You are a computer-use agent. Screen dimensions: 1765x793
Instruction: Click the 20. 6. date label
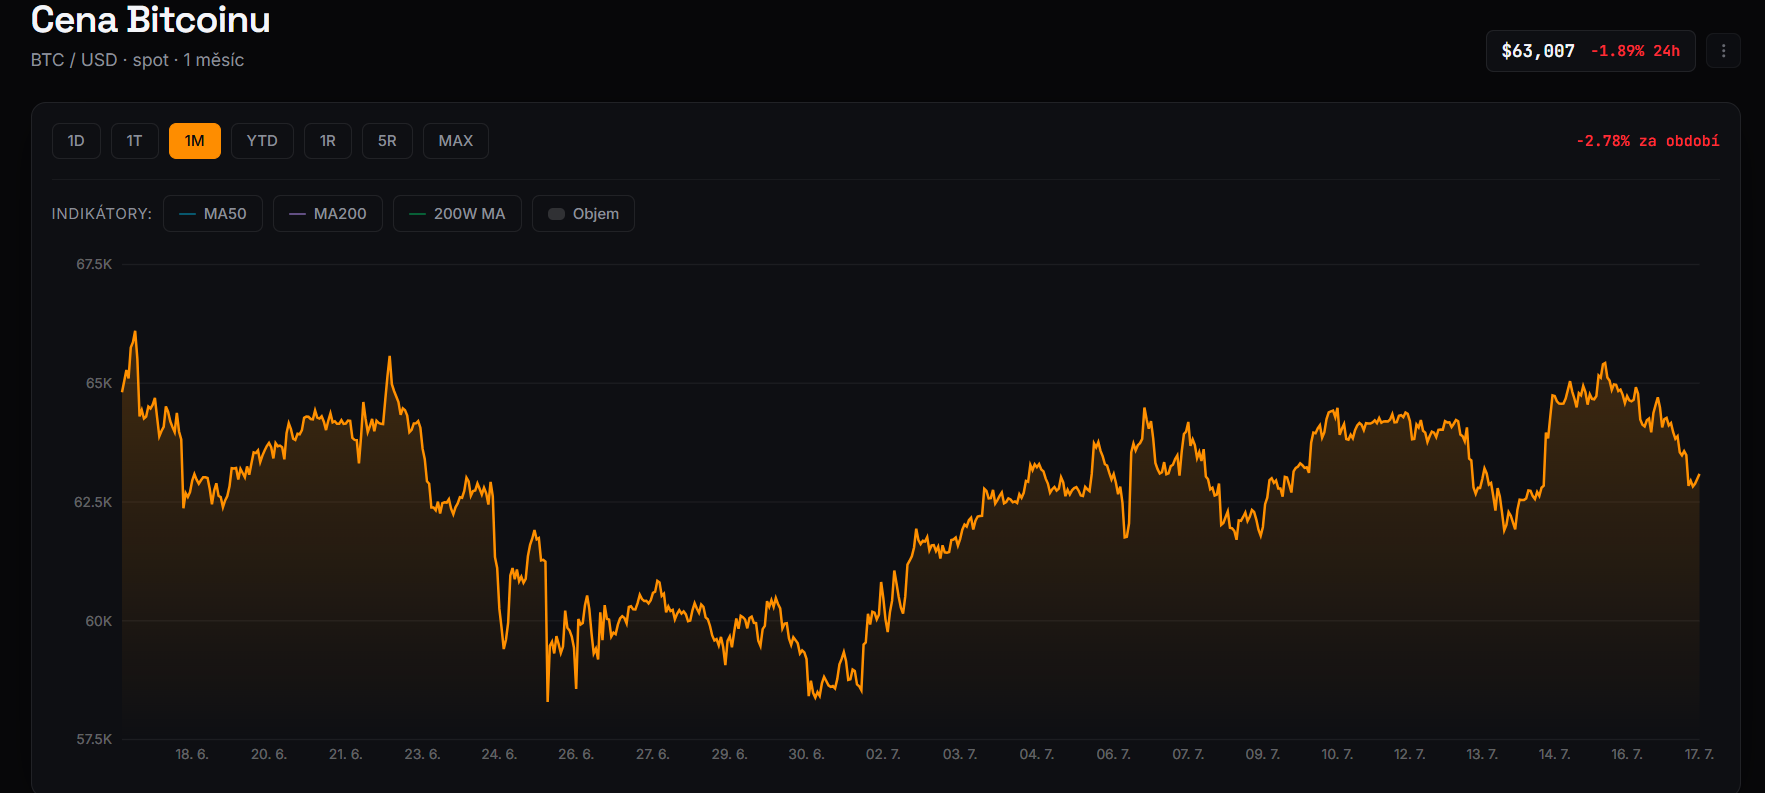pyautogui.click(x=269, y=754)
